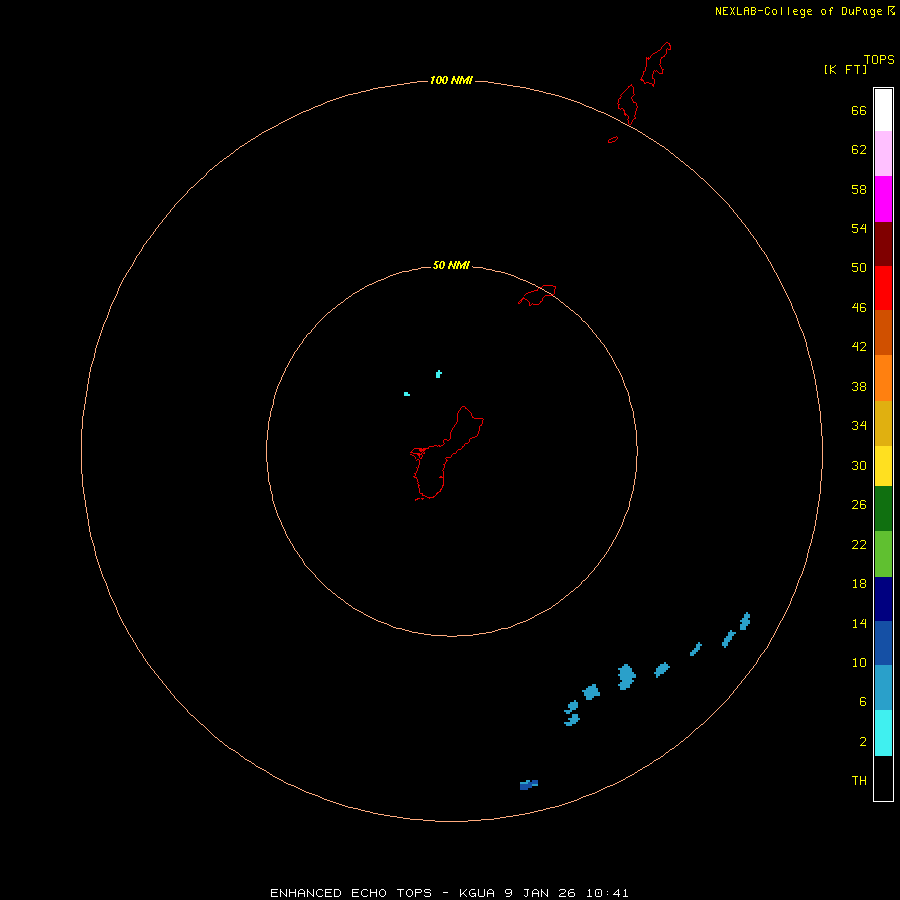
Task: Click the tiny cyan echo northwest of Guam
Action: 406,394
